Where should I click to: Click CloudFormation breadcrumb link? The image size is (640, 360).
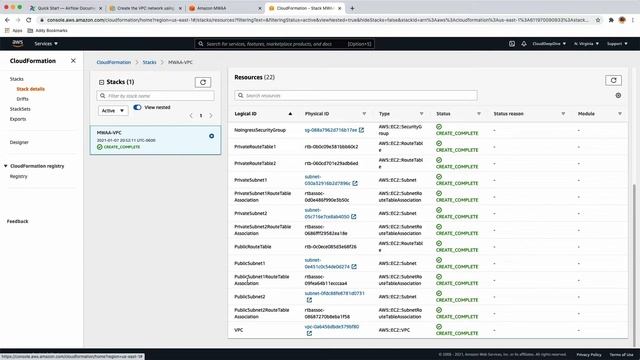(x=114, y=62)
